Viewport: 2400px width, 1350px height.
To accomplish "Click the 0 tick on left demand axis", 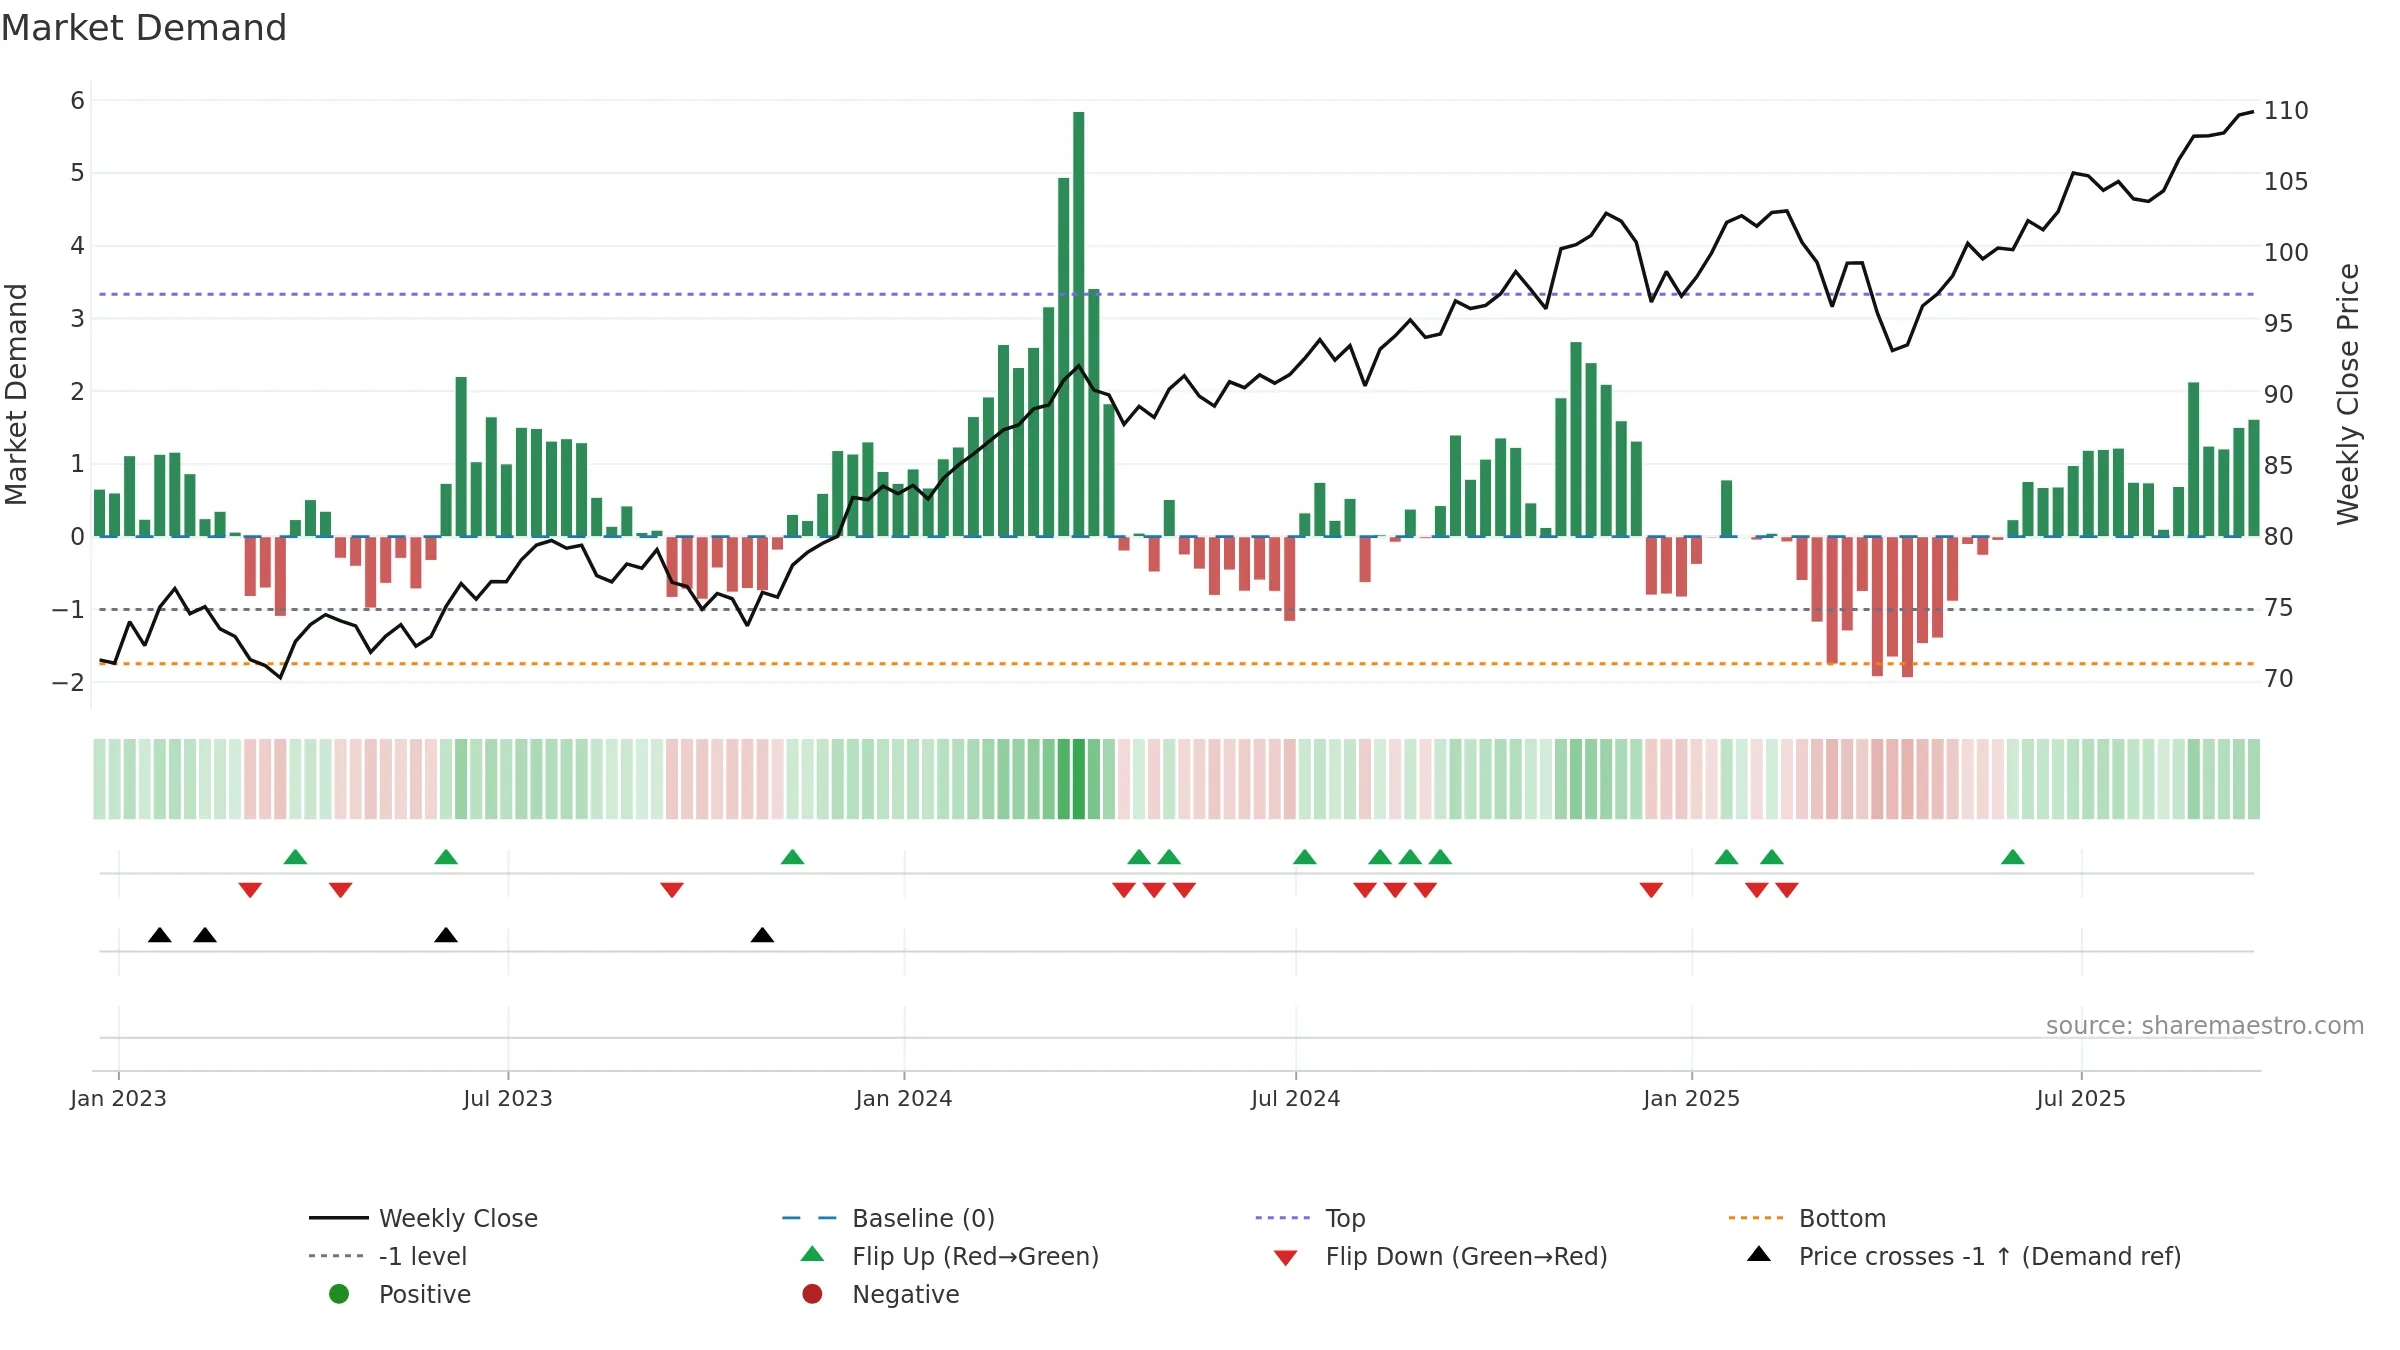I will pyautogui.click(x=78, y=537).
